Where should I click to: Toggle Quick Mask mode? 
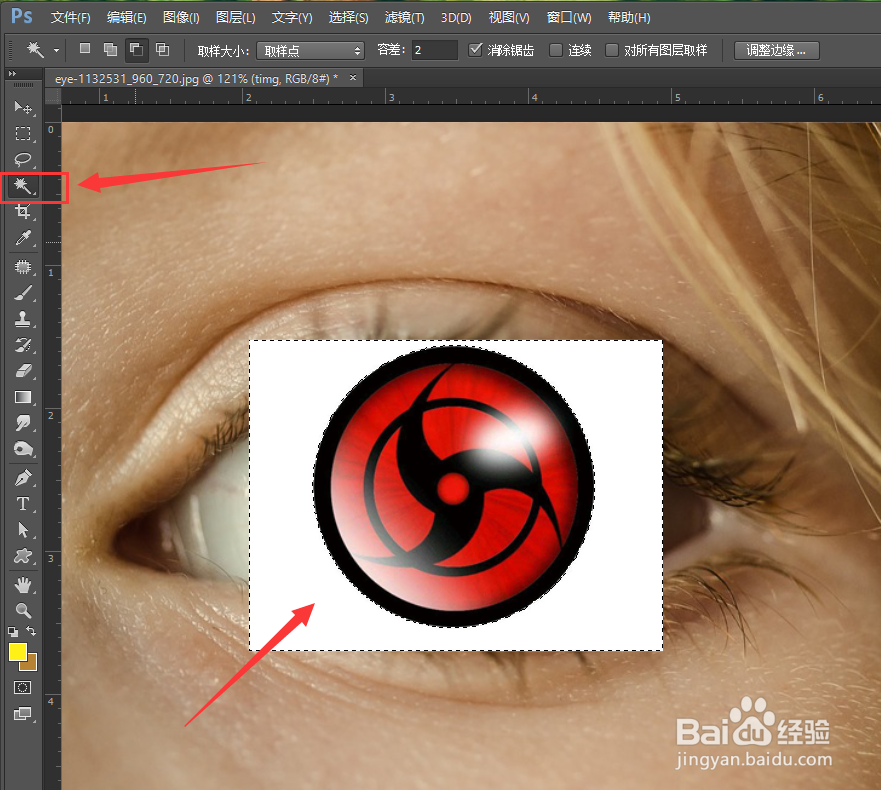coord(22,688)
